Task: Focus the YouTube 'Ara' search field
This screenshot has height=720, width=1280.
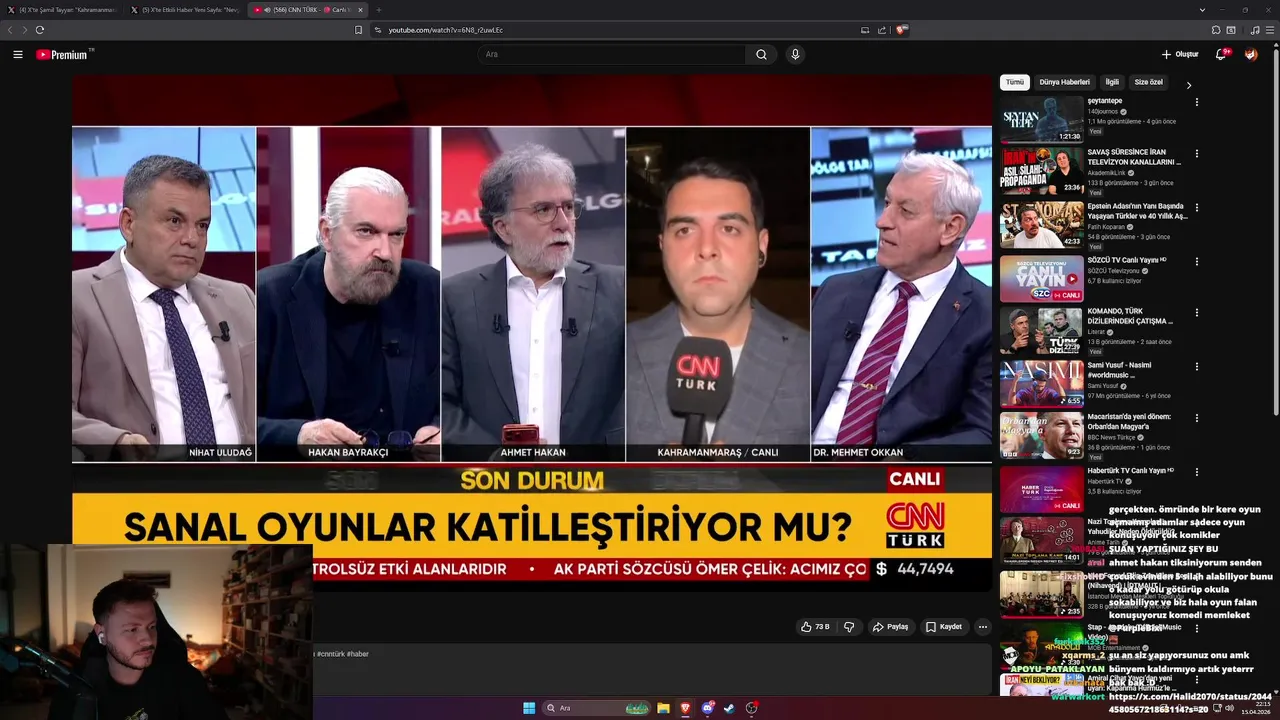Action: 610,54
